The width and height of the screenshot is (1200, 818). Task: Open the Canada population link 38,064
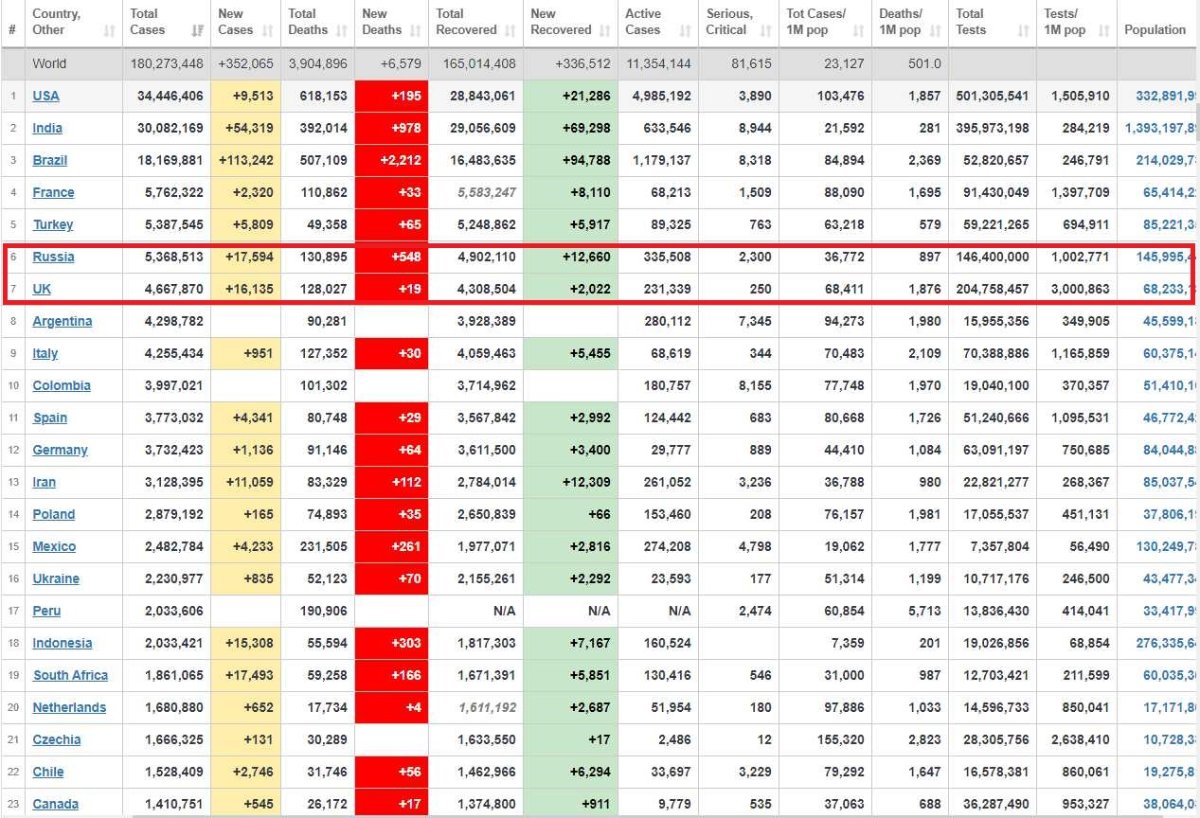(1171, 804)
